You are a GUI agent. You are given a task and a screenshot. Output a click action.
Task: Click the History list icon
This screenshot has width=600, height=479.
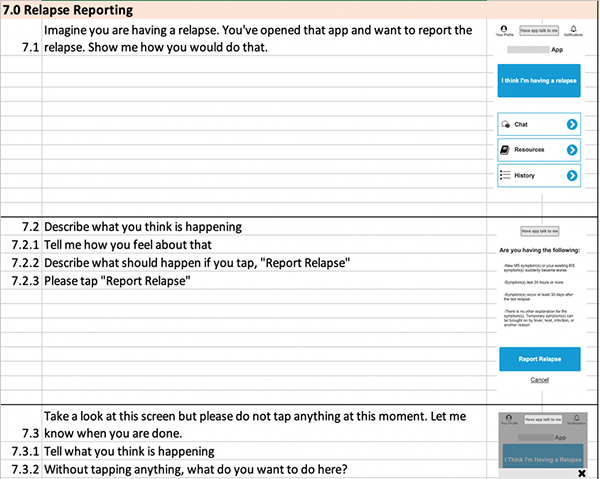505,175
